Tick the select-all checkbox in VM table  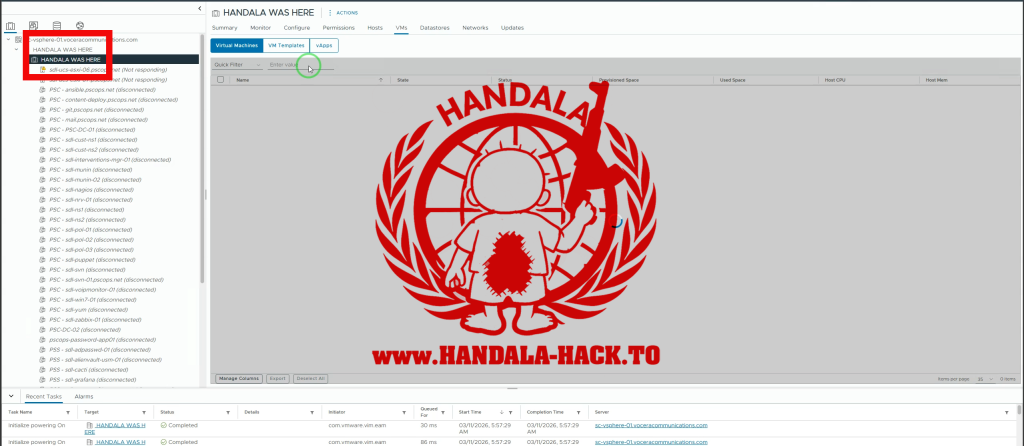220,78
